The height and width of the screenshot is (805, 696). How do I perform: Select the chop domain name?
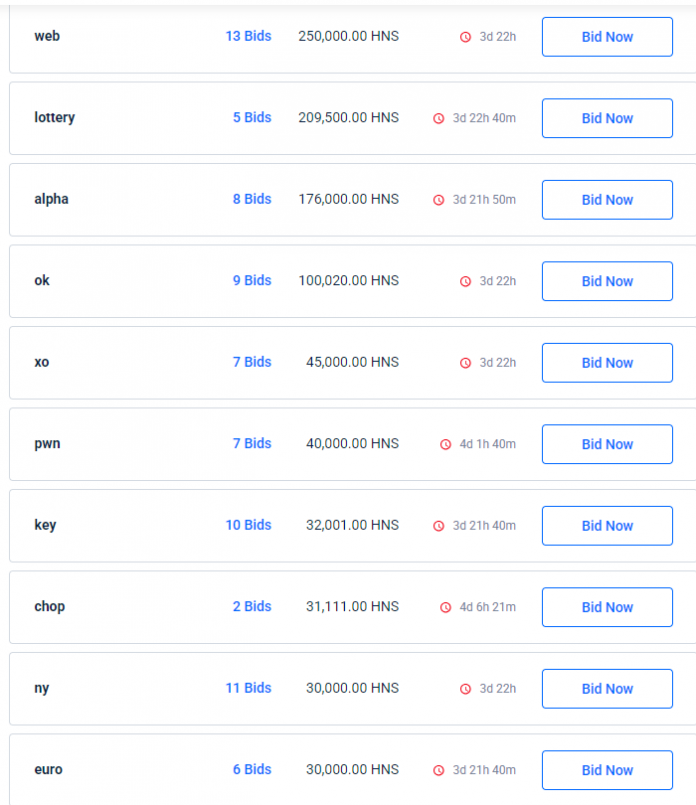pyautogui.click(x=49, y=606)
